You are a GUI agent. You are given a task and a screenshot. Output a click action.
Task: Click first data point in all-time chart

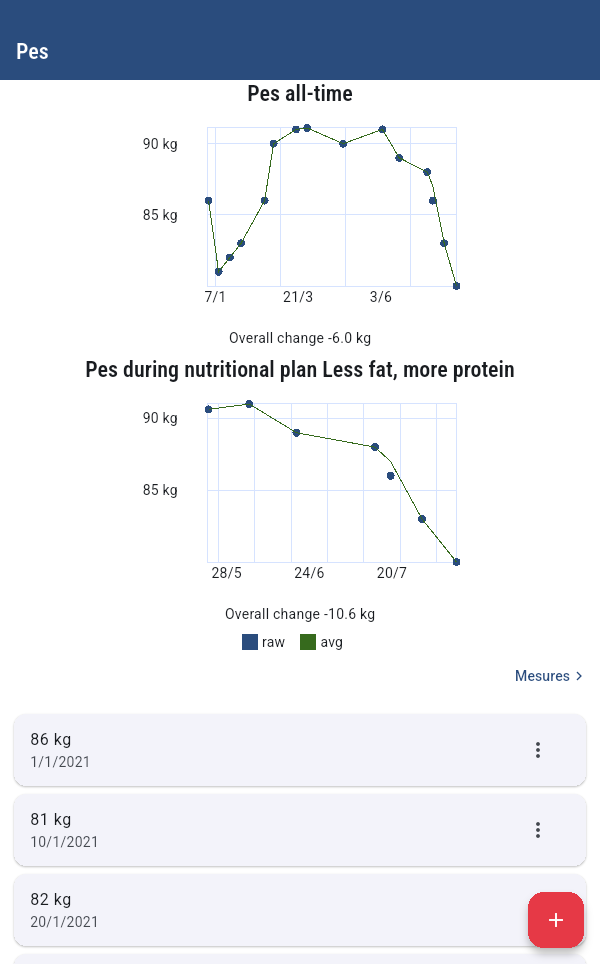coord(208,201)
